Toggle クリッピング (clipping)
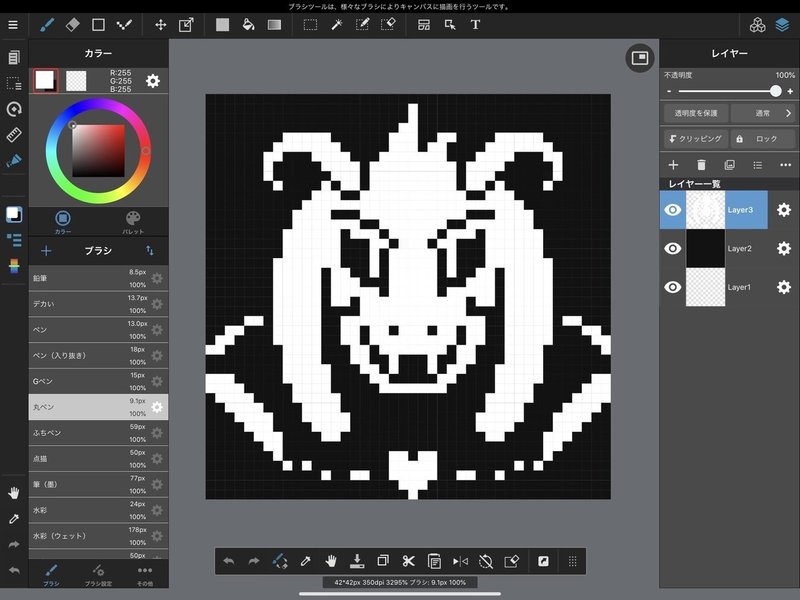Screen dimensions: 800x600 coord(696,139)
